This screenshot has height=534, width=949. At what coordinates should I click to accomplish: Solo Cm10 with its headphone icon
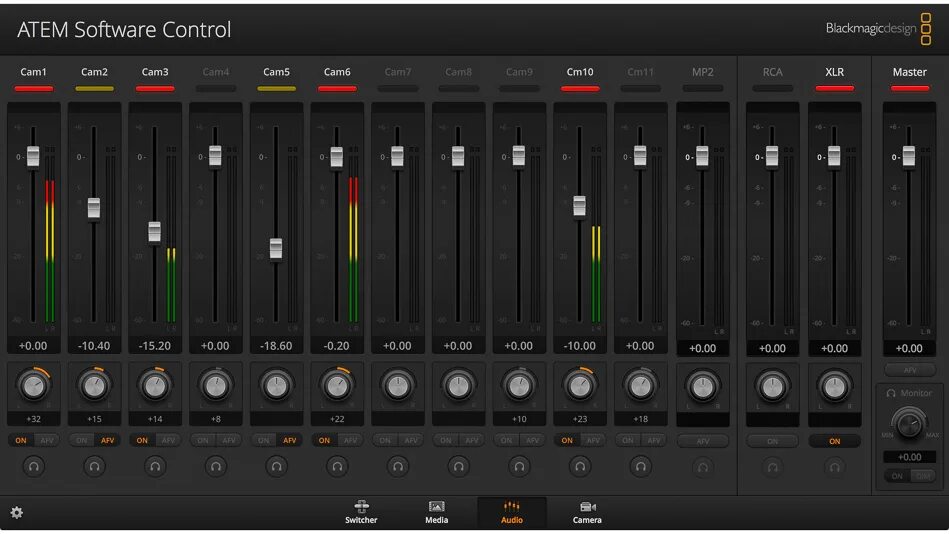pos(580,467)
